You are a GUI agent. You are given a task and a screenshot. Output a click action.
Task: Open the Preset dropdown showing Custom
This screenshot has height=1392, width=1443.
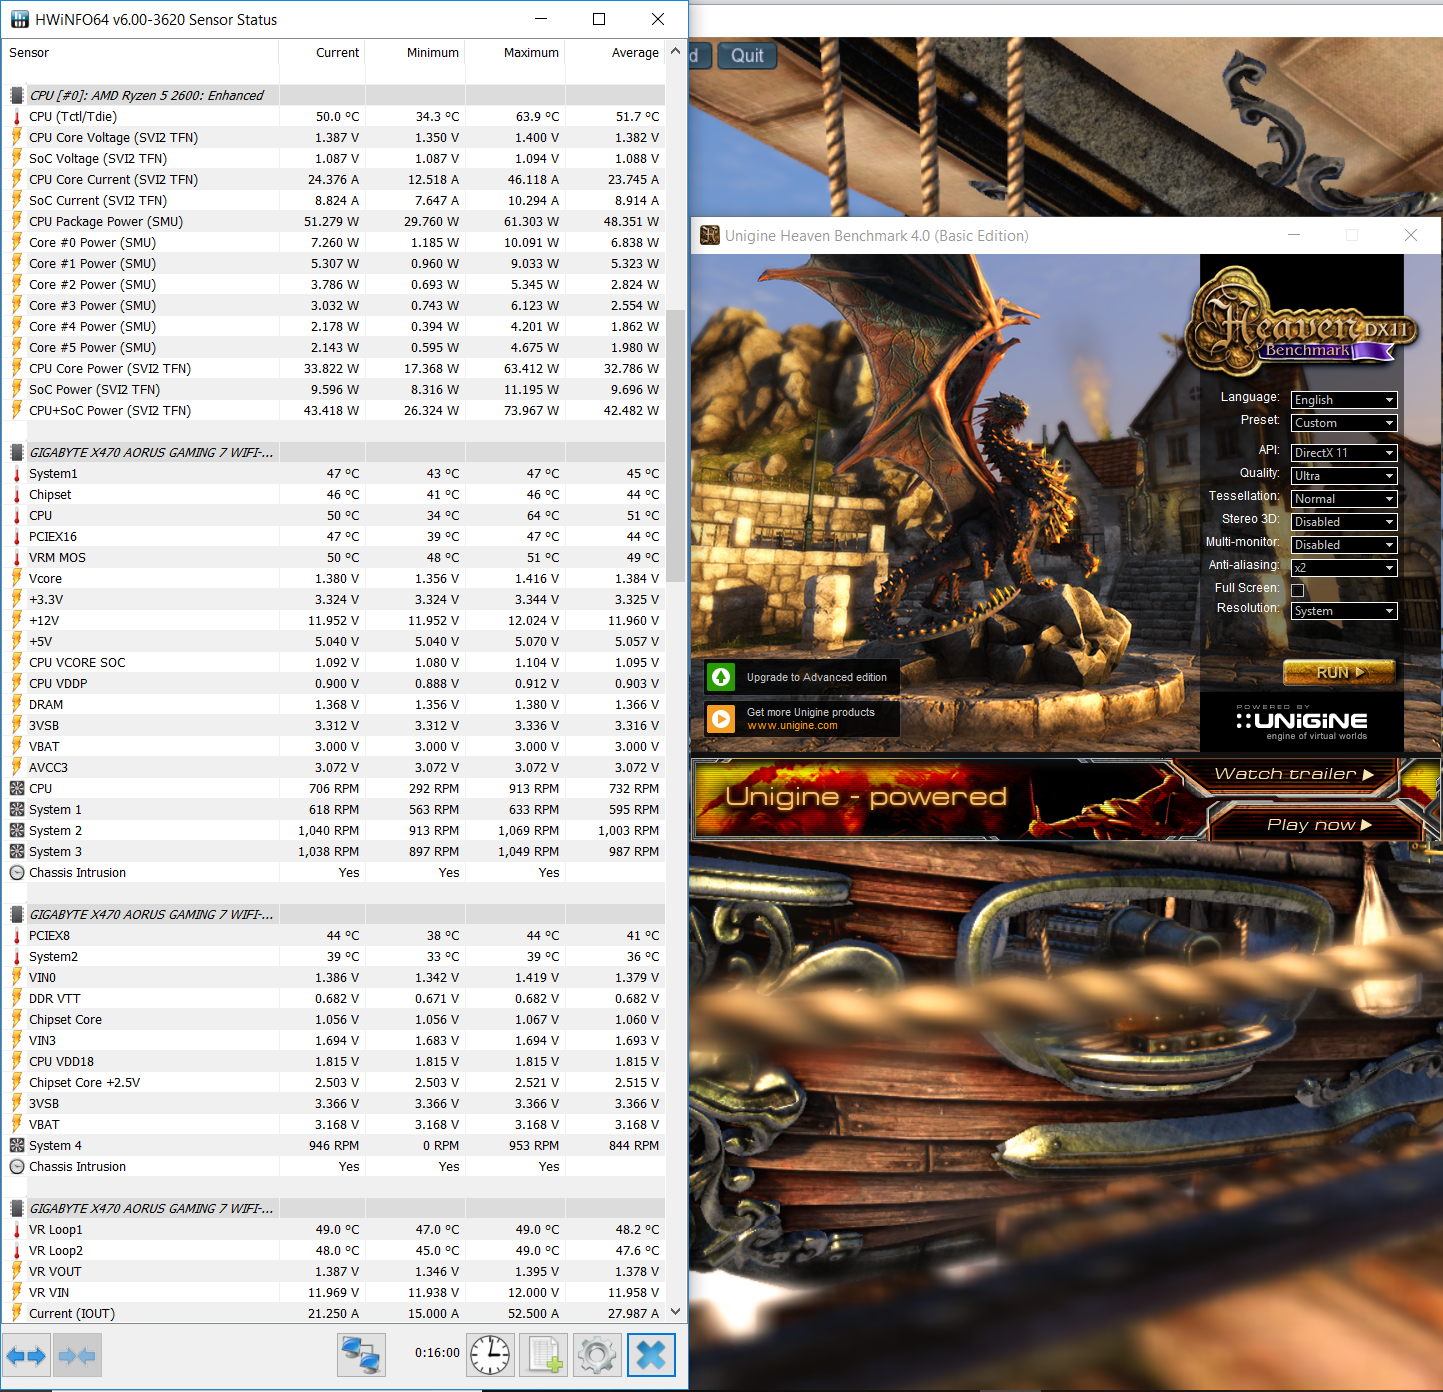click(1344, 423)
